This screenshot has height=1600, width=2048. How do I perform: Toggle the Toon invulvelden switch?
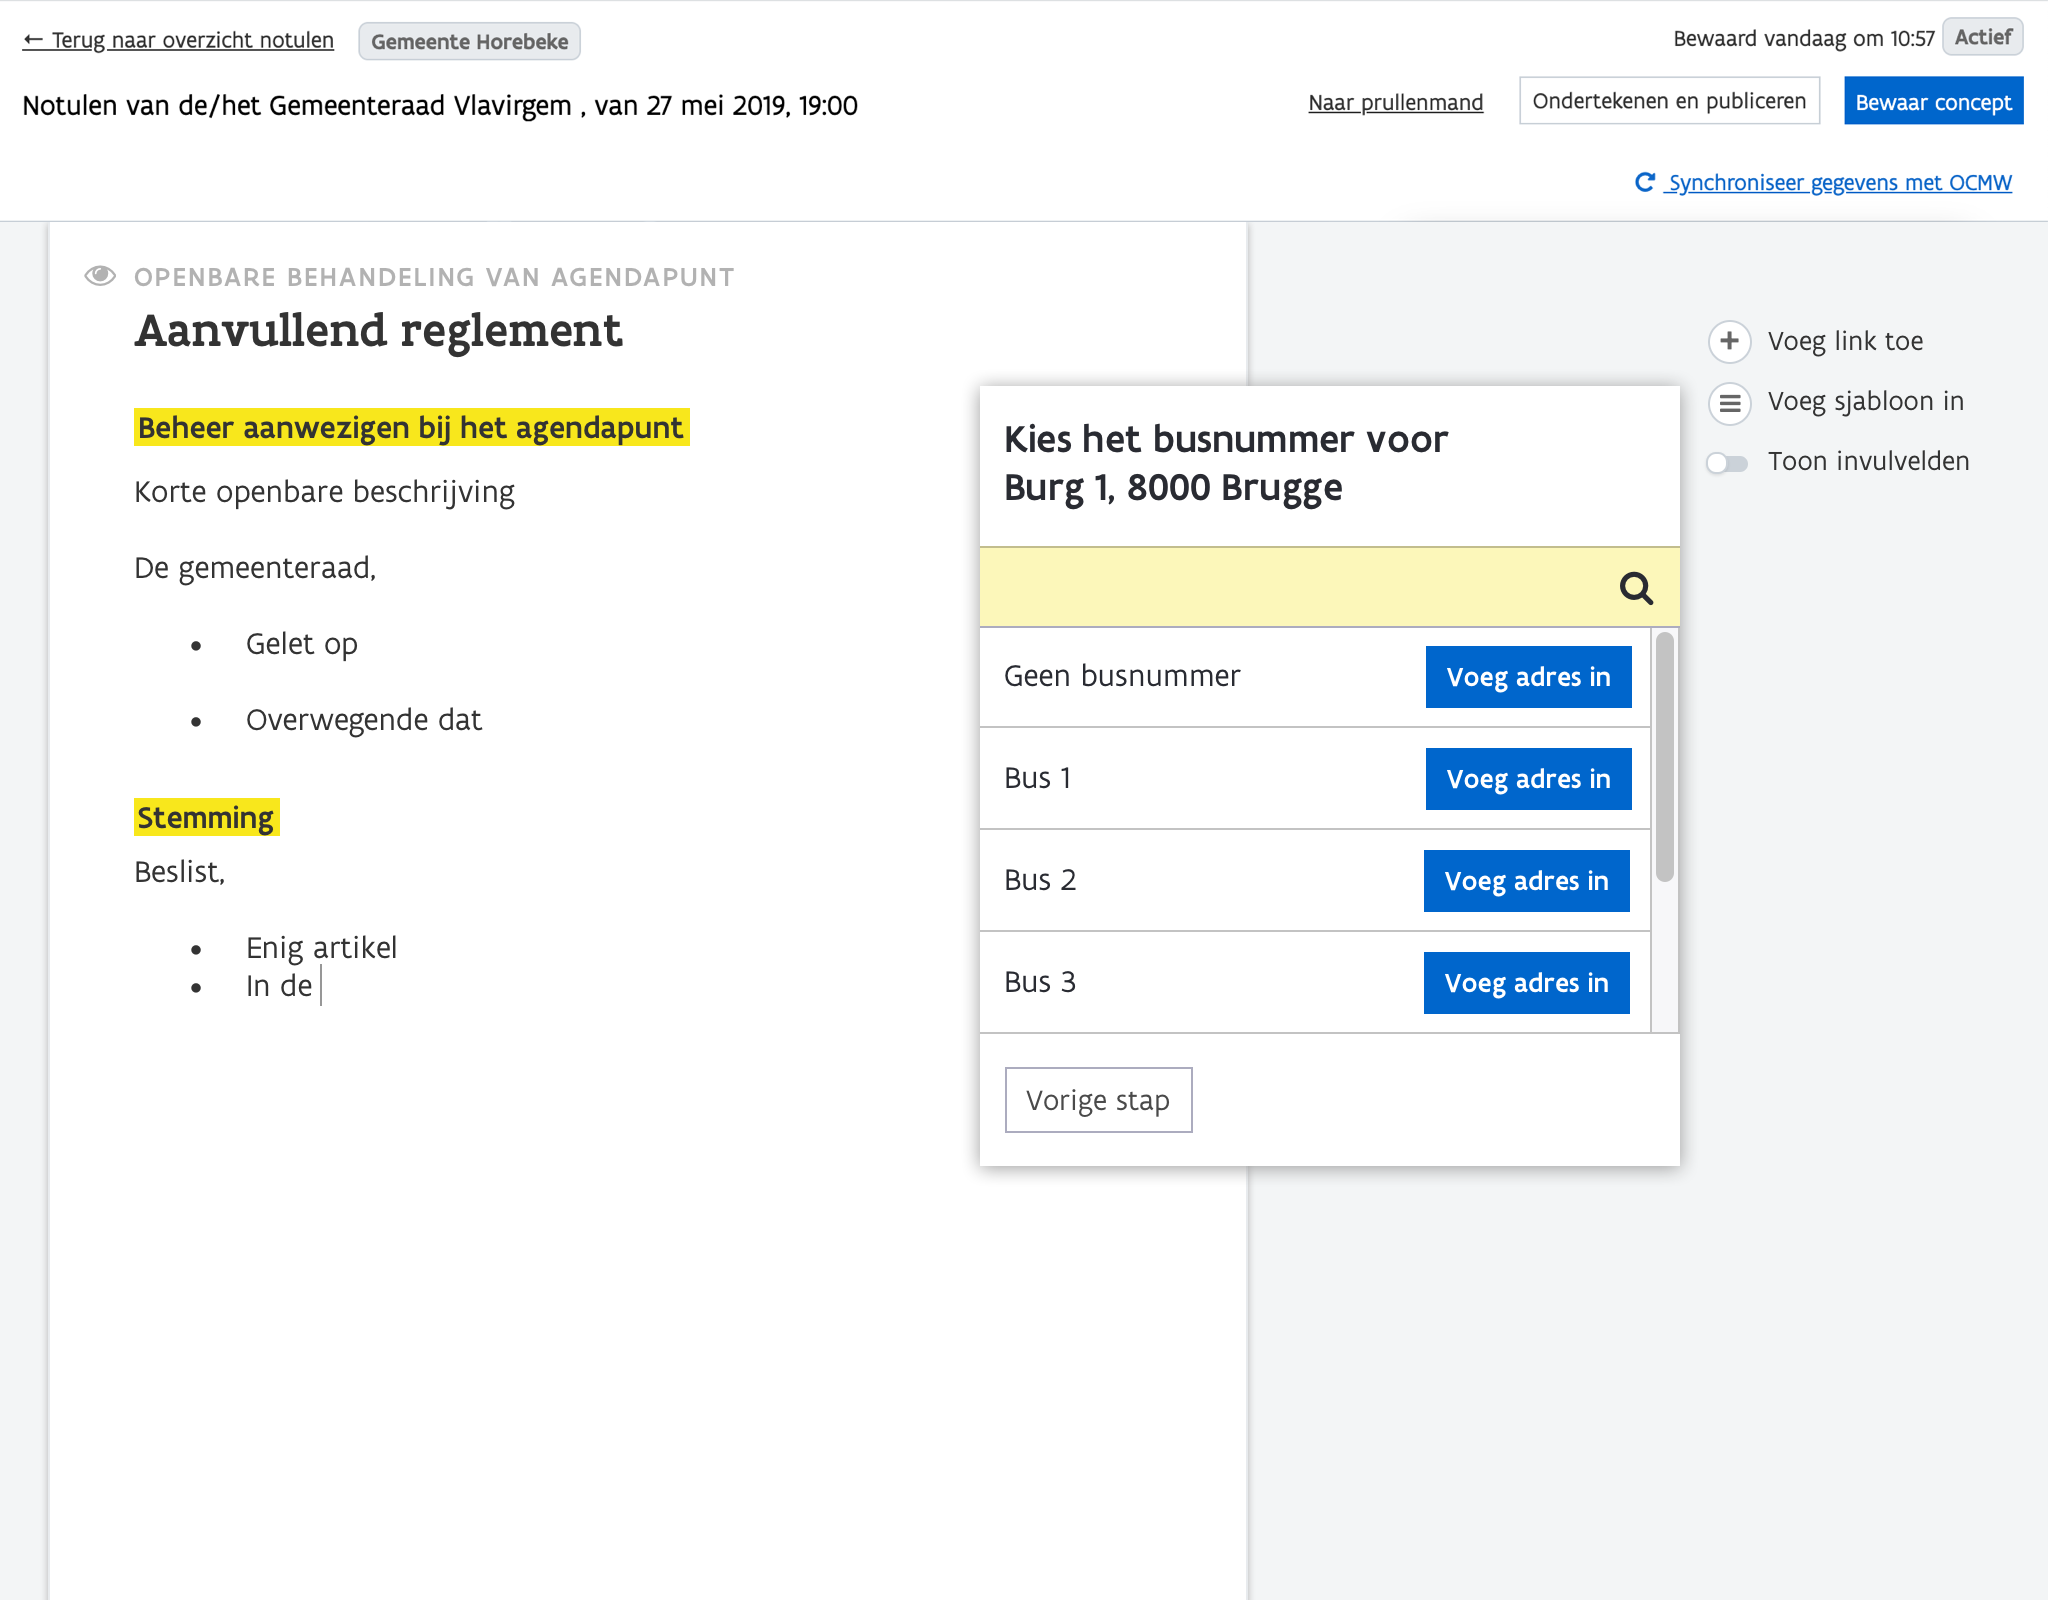[x=1727, y=462]
